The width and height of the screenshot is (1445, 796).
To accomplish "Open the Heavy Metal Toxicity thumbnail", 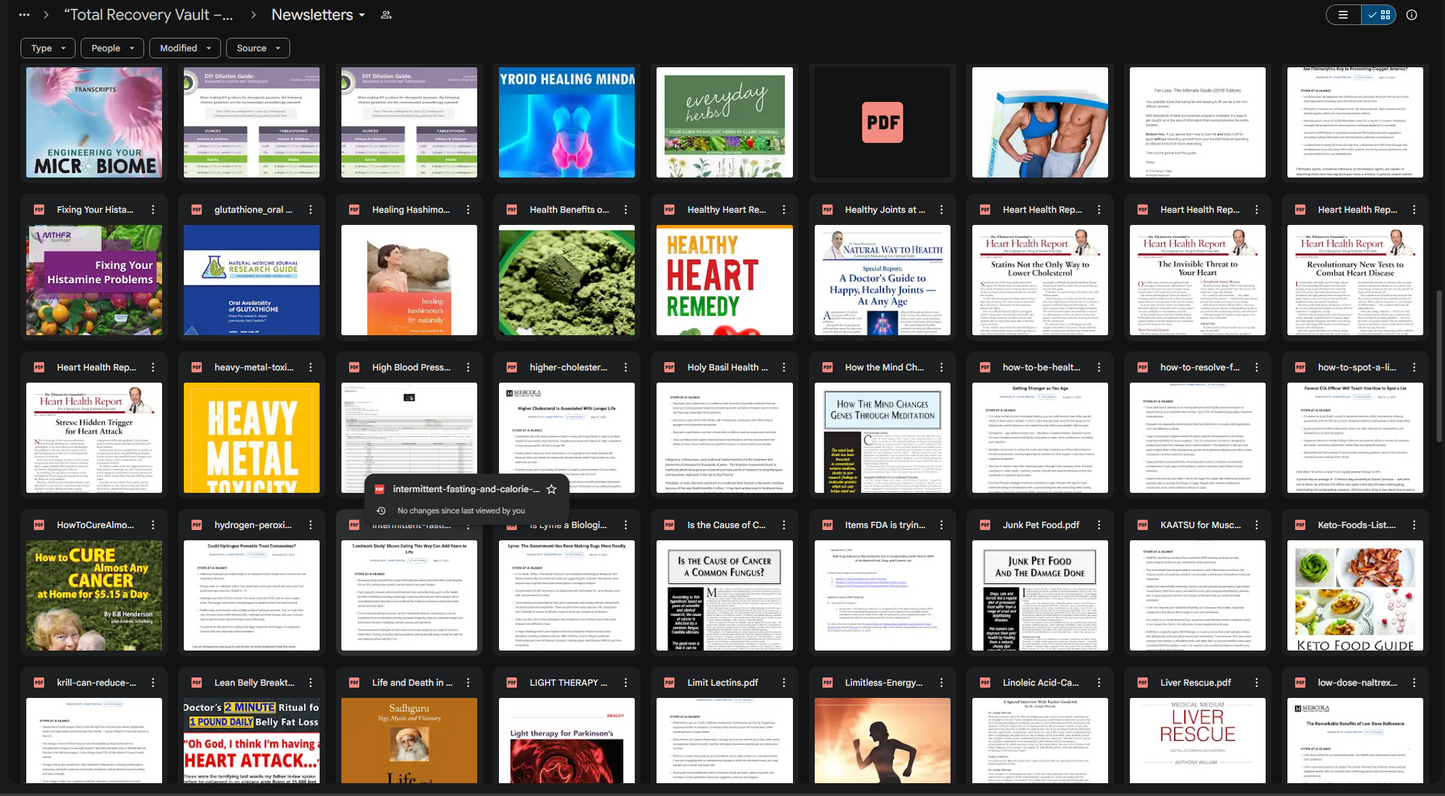I will coord(252,437).
